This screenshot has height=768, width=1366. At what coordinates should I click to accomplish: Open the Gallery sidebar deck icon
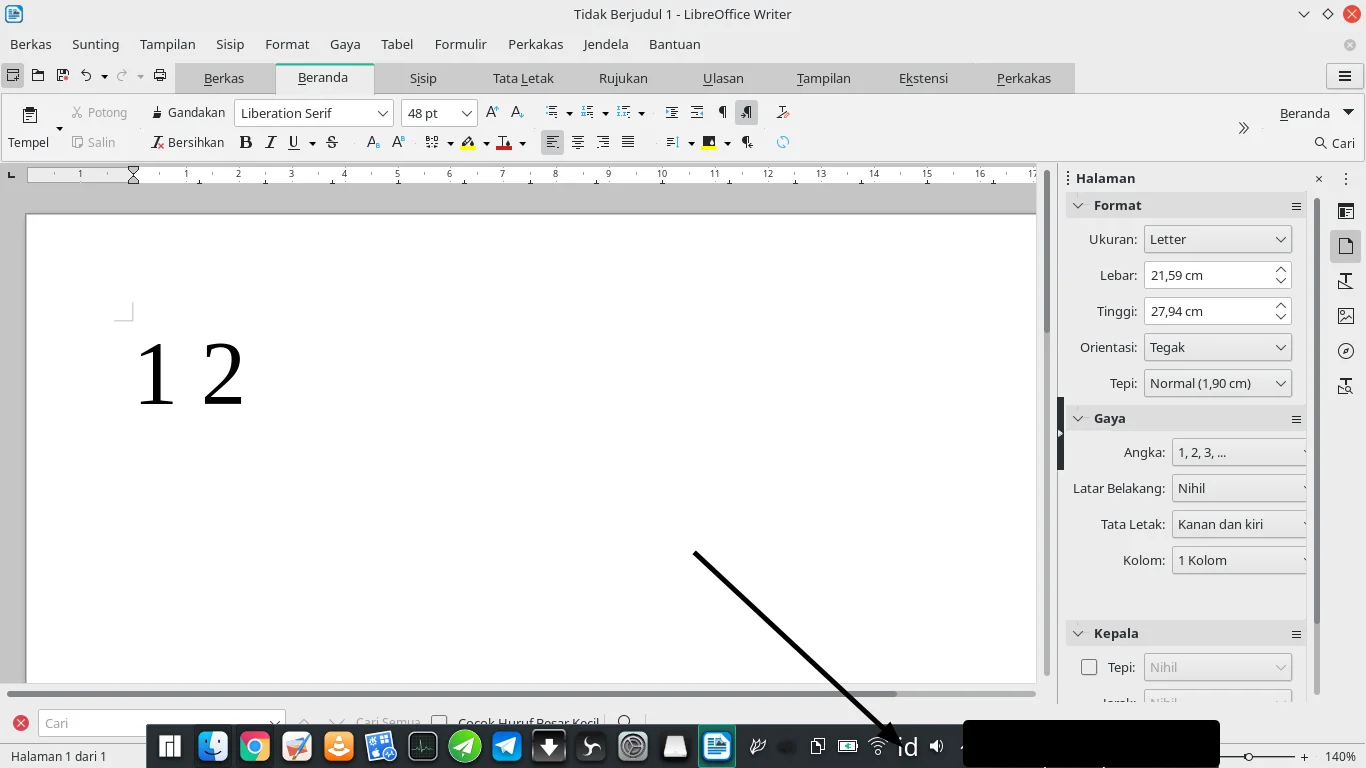(x=1346, y=316)
